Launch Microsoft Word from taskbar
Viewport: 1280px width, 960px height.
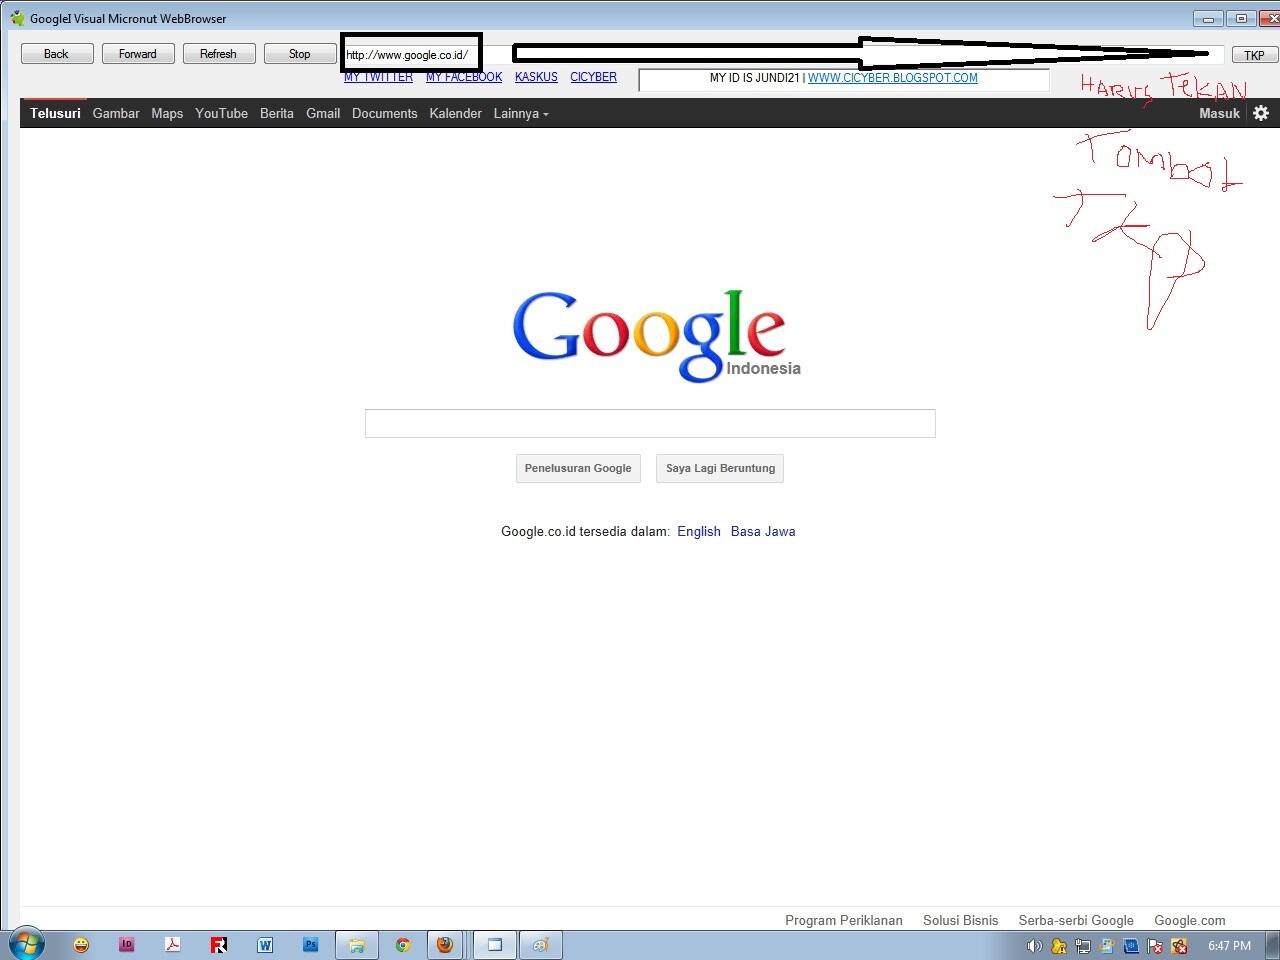265,945
